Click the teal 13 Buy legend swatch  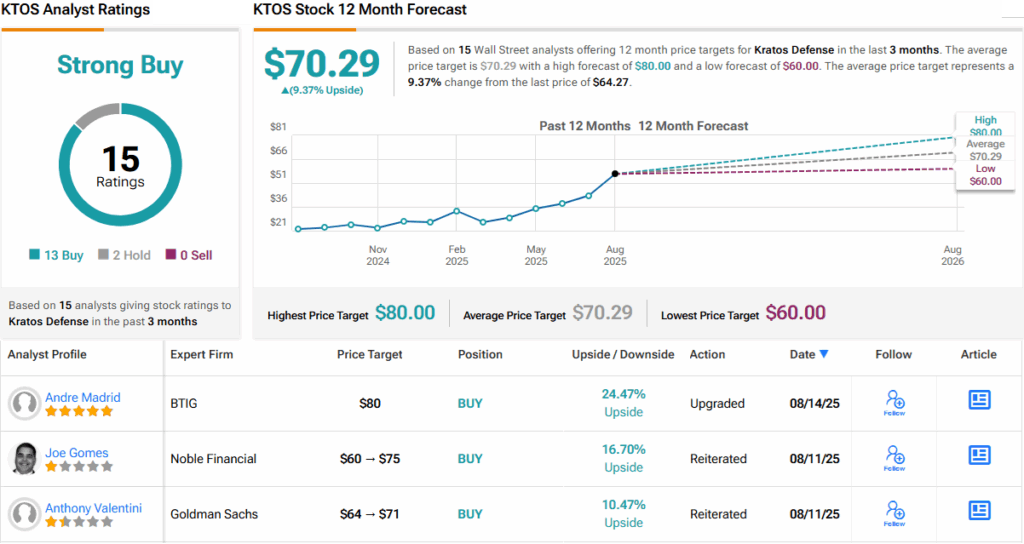(35, 254)
